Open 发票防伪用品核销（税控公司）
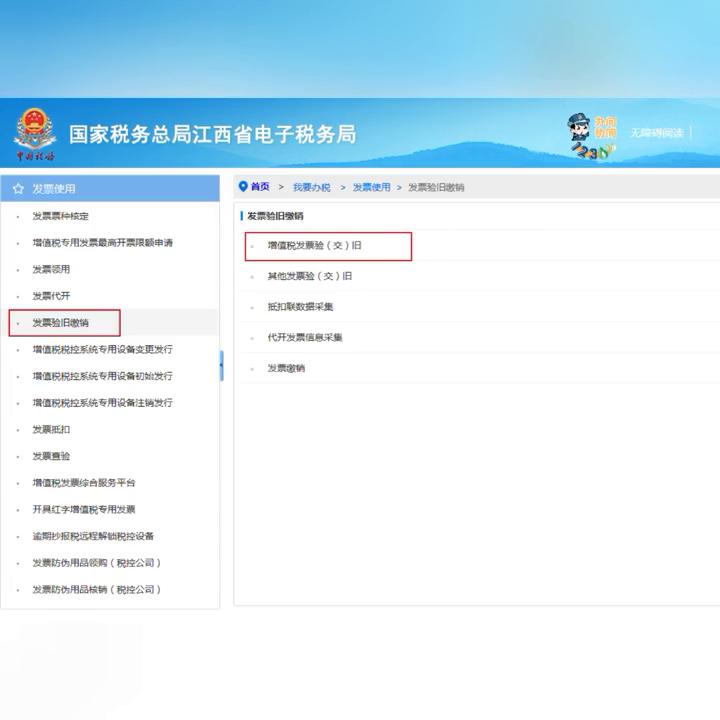The width and height of the screenshot is (720, 720). pos(96,590)
